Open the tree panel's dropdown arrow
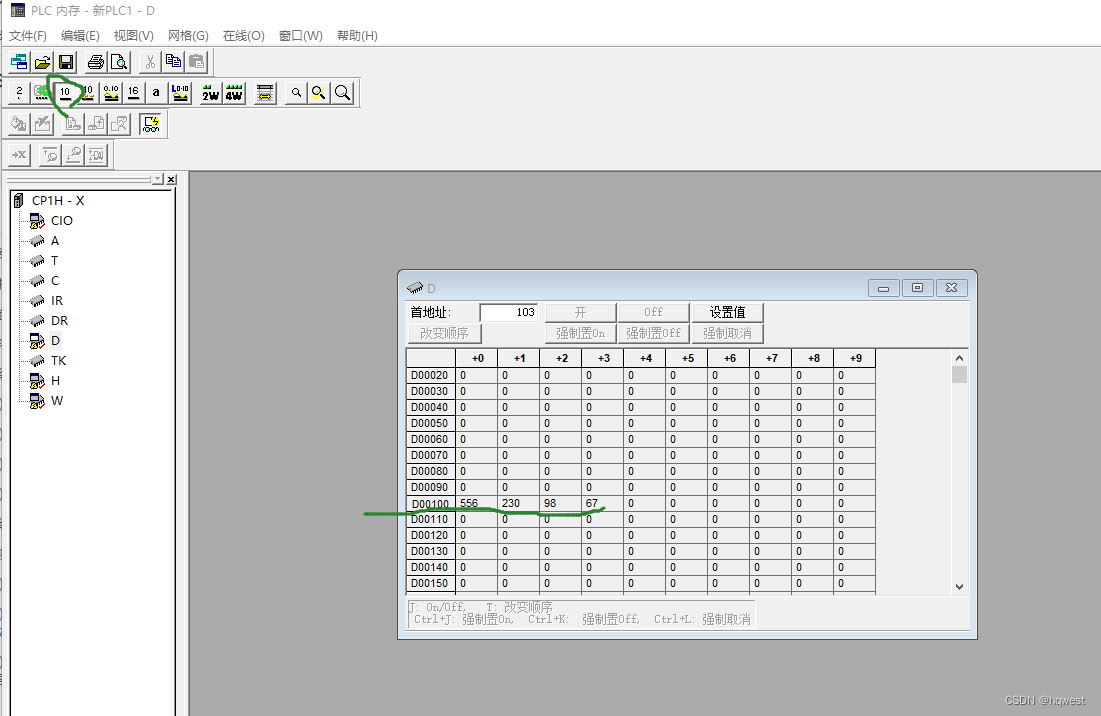Image resolution: width=1101 pixels, height=716 pixels. [158, 180]
